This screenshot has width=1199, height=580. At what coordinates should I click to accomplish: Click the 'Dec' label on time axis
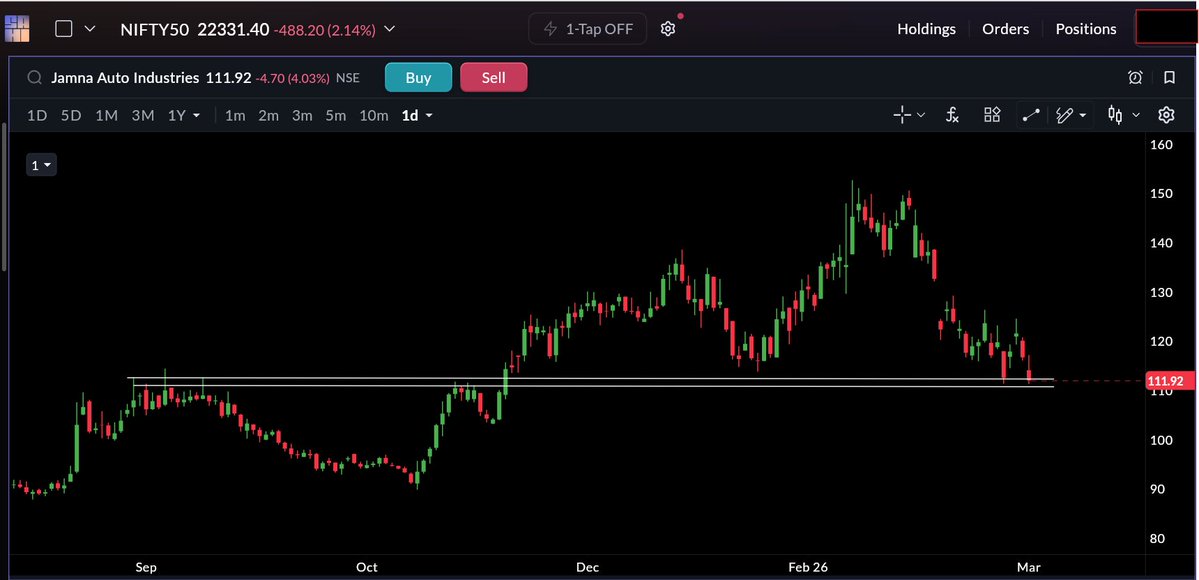[x=587, y=567]
